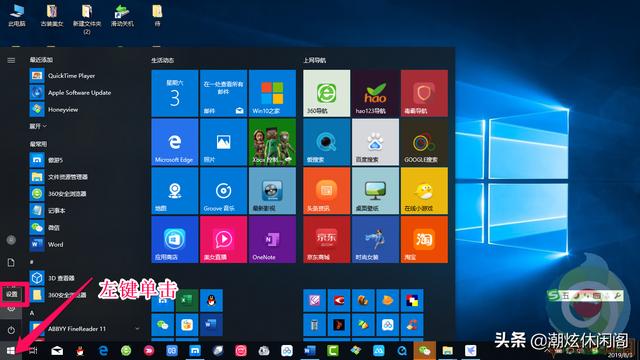Click the Sogou 五 input method toolbar logo
This screenshot has height=360, width=640.
tap(553, 295)
